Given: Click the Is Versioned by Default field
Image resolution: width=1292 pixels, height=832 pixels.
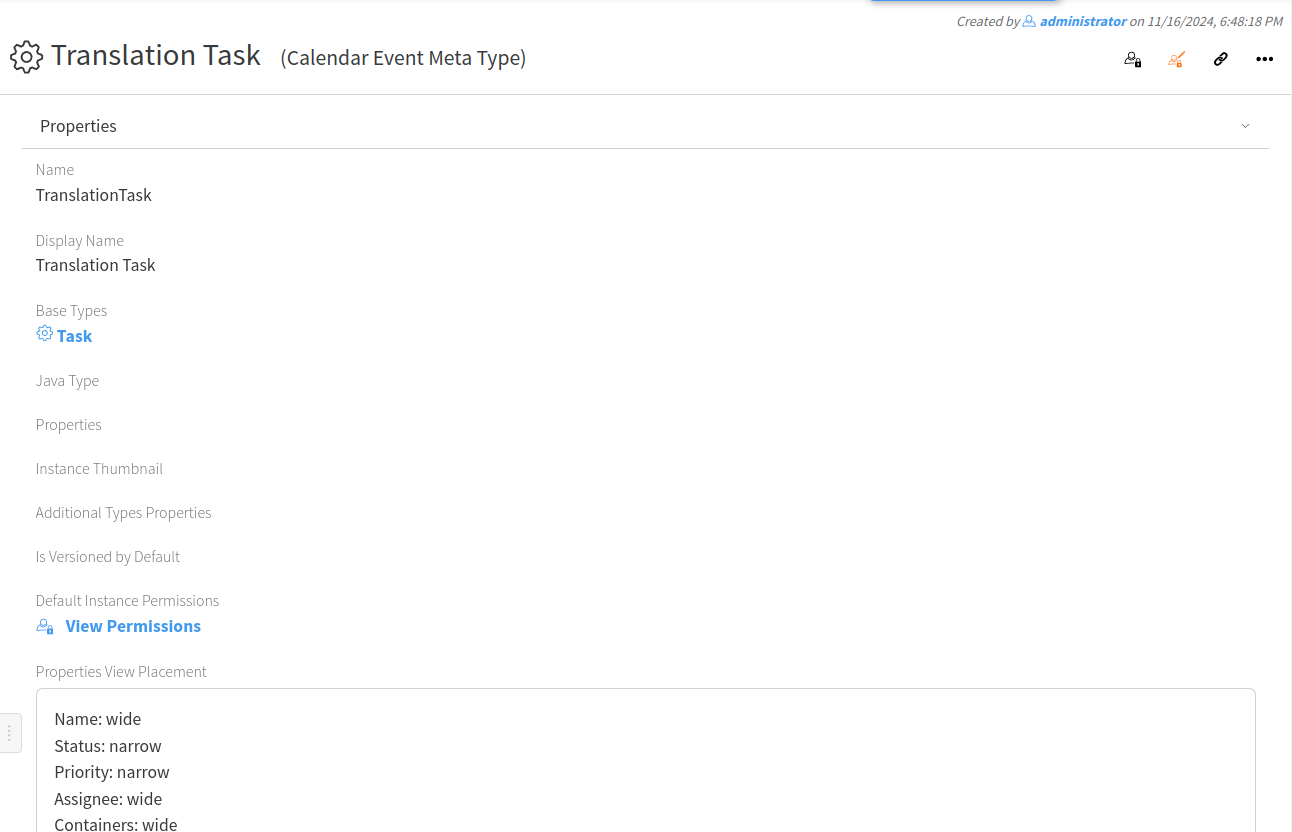Looking at the screenshot, I should click(x=108, y=557).
